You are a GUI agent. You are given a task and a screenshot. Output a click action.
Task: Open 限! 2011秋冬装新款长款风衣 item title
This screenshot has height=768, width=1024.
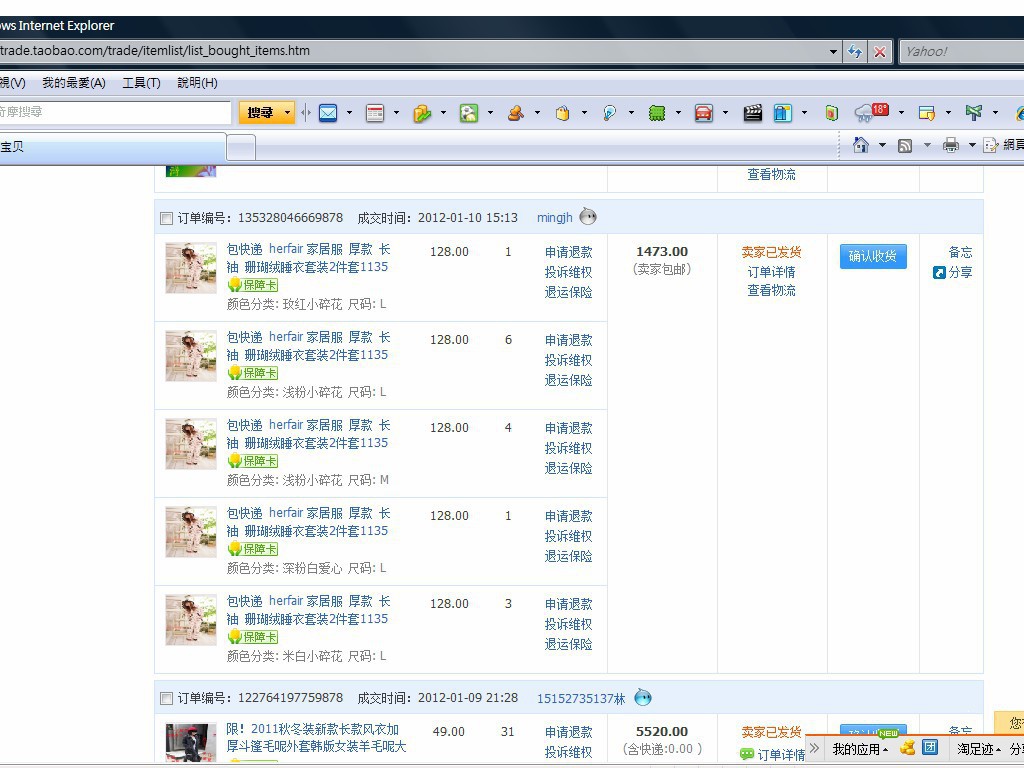point(316,737)
